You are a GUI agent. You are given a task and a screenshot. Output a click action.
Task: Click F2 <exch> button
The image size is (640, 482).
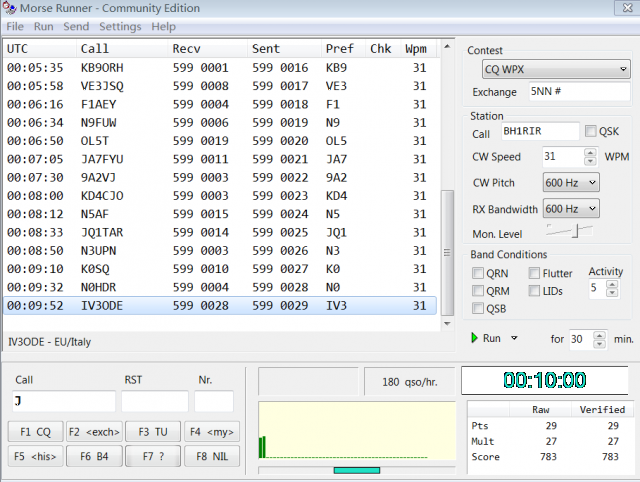point(94,432)
